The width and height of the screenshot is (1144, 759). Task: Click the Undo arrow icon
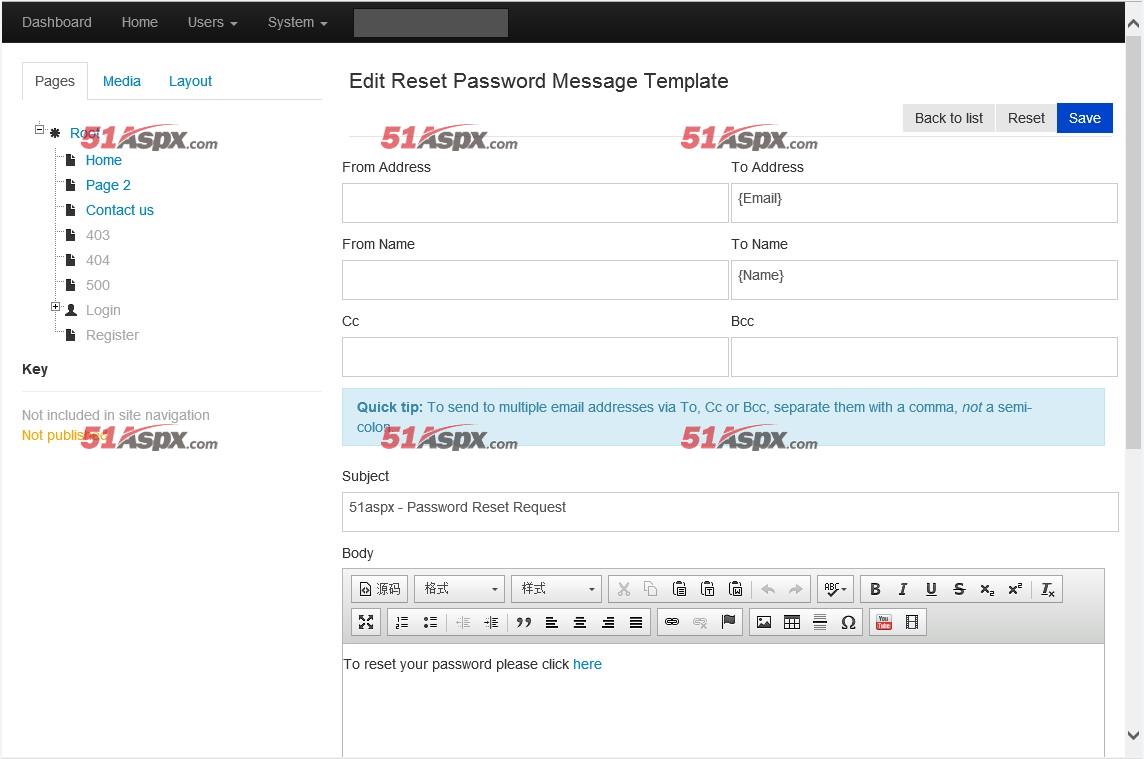tap(768, 589)
